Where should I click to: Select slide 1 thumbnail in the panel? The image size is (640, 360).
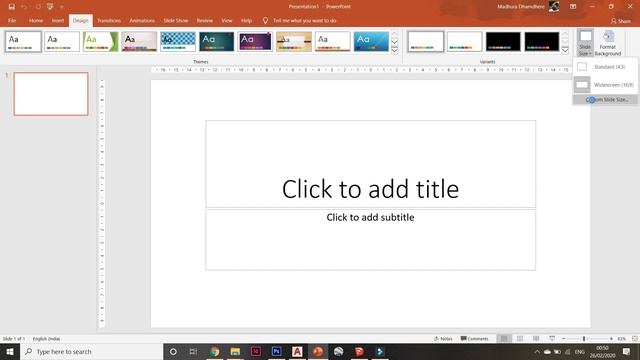point(51,94)
